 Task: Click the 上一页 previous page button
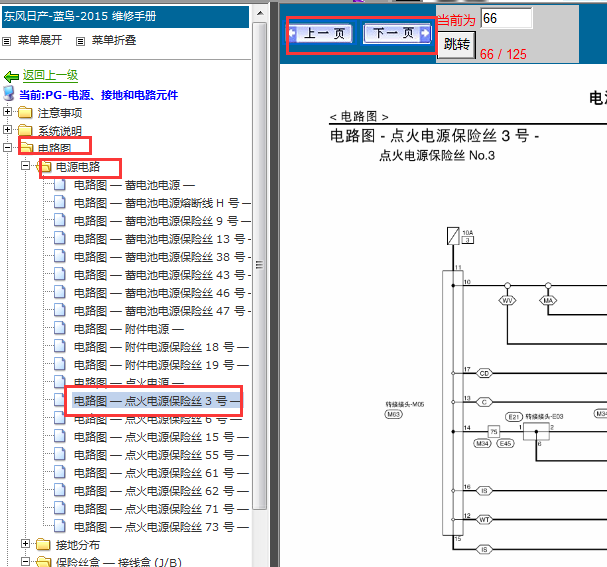(321, 33)
